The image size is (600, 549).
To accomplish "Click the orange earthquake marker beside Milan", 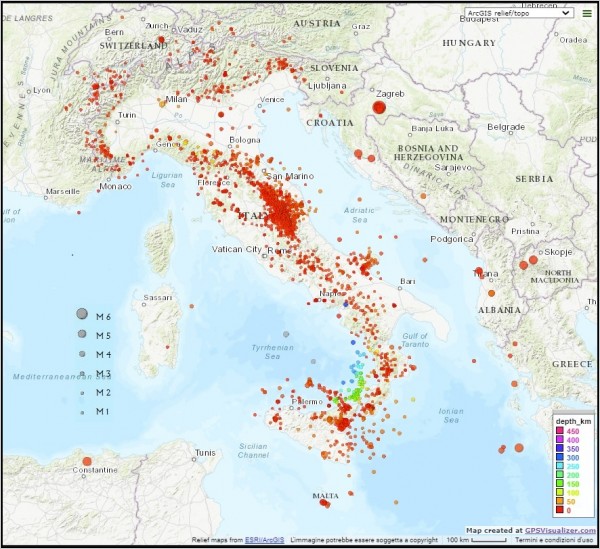I will coord(162,103).
